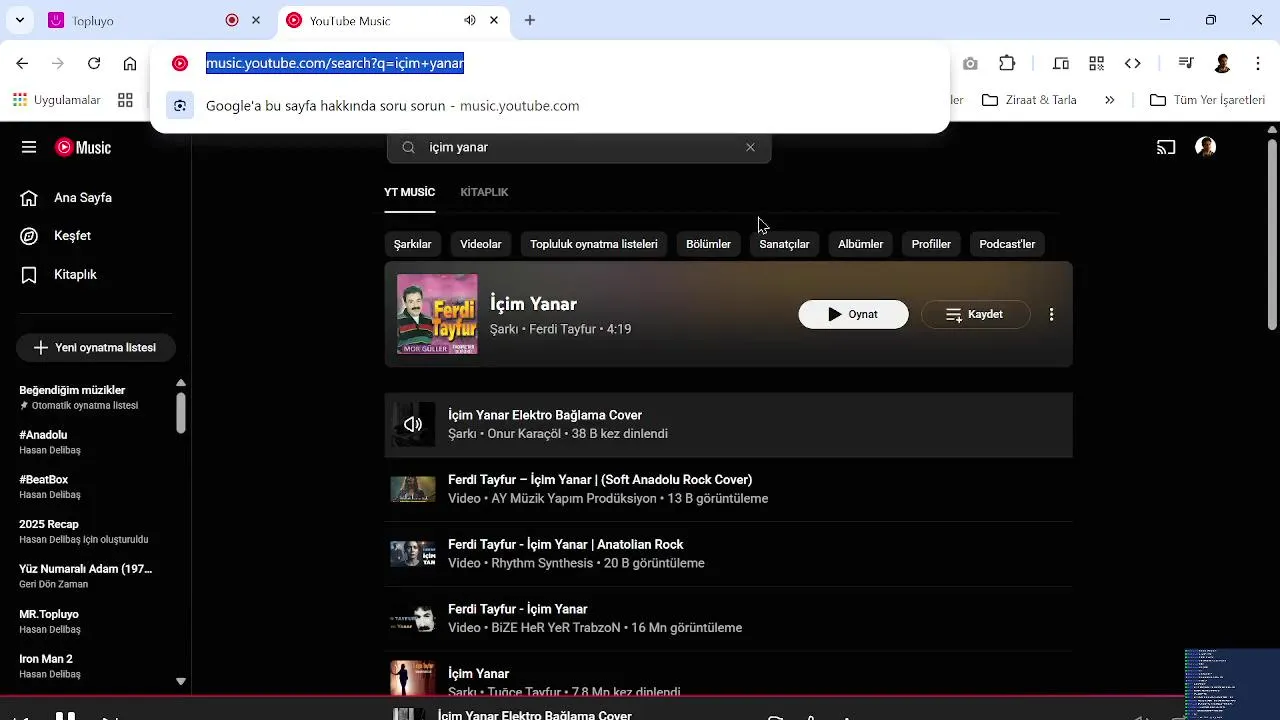Image resolution: width=1280 pixels, height=720 pixels.
Task: Open the QR code toolbar icon
Action: tap(1097, 63)
